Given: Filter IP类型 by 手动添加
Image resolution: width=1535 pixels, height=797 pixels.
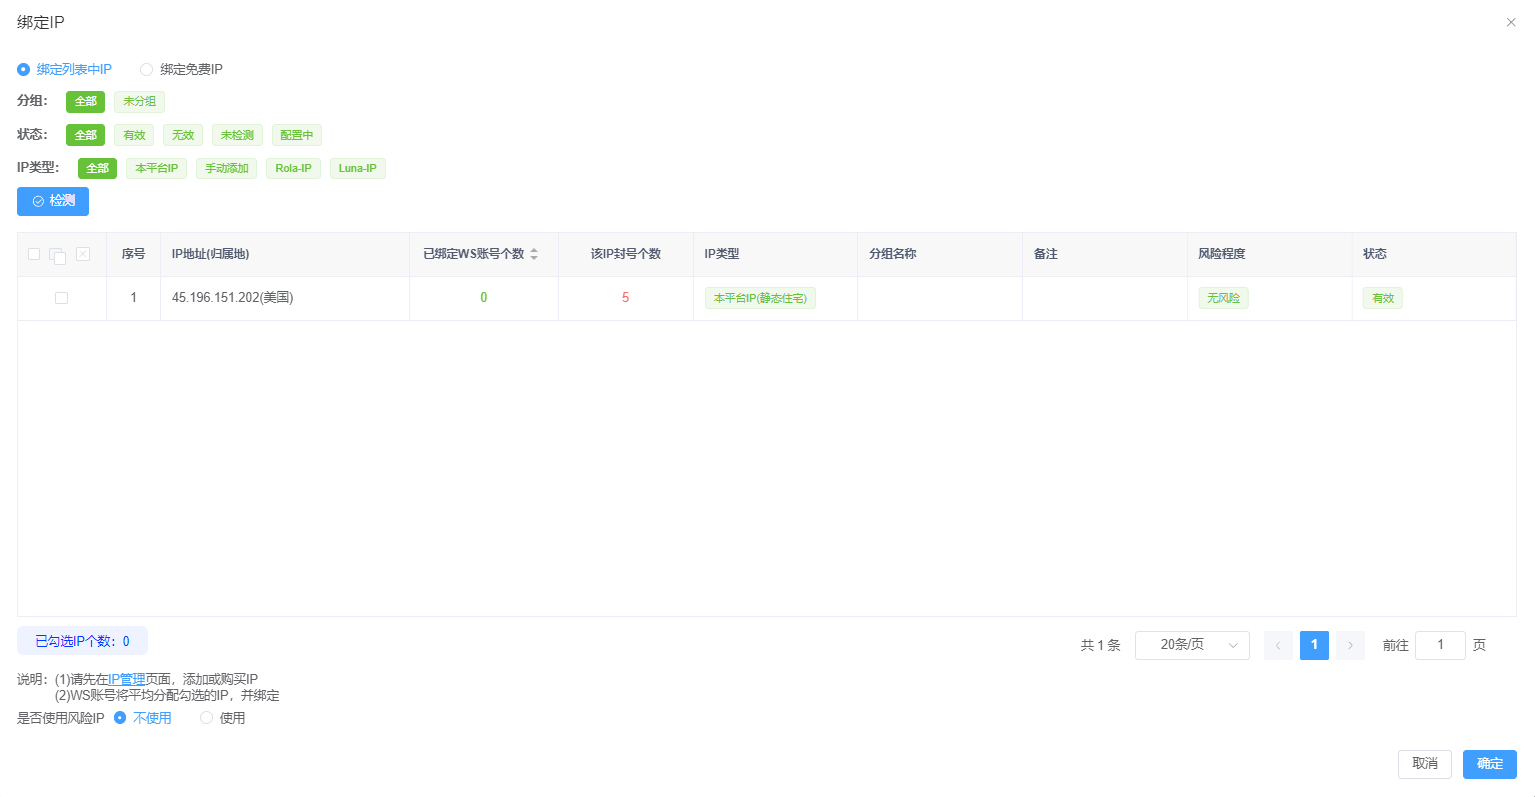Looking at the screenshot, I should [x=227, y=168].
